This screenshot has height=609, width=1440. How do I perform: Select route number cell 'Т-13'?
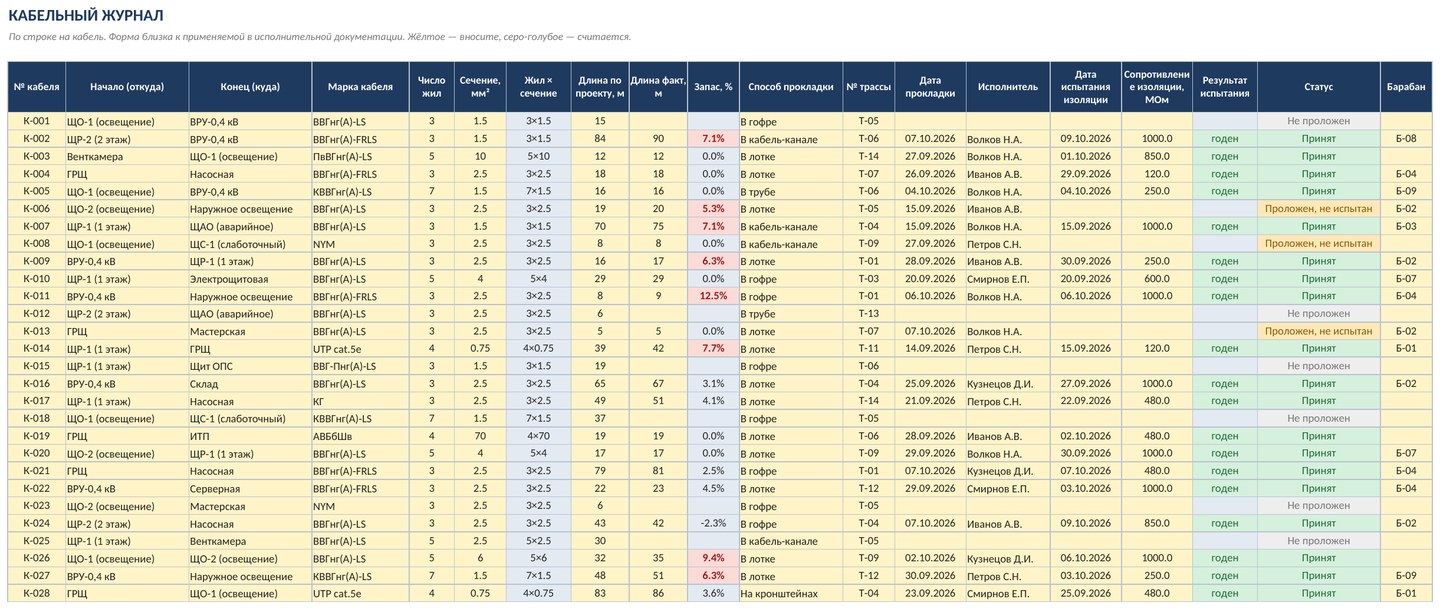pyautogui.click(x=869, y=314)
